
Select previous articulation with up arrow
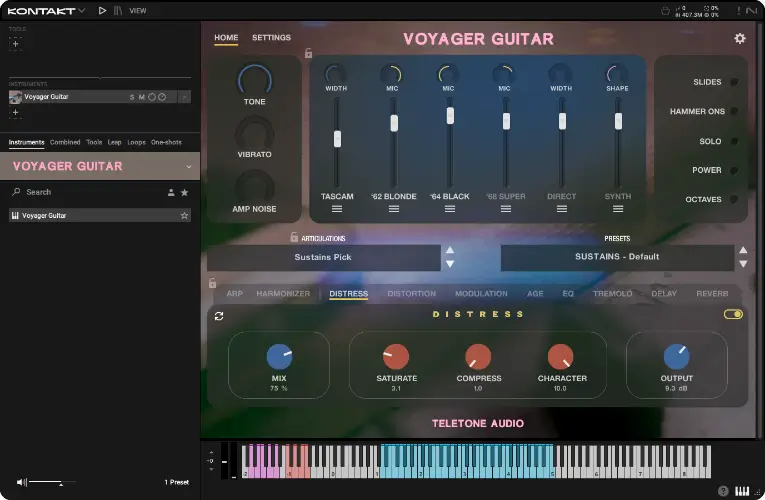tap(450, 250)
